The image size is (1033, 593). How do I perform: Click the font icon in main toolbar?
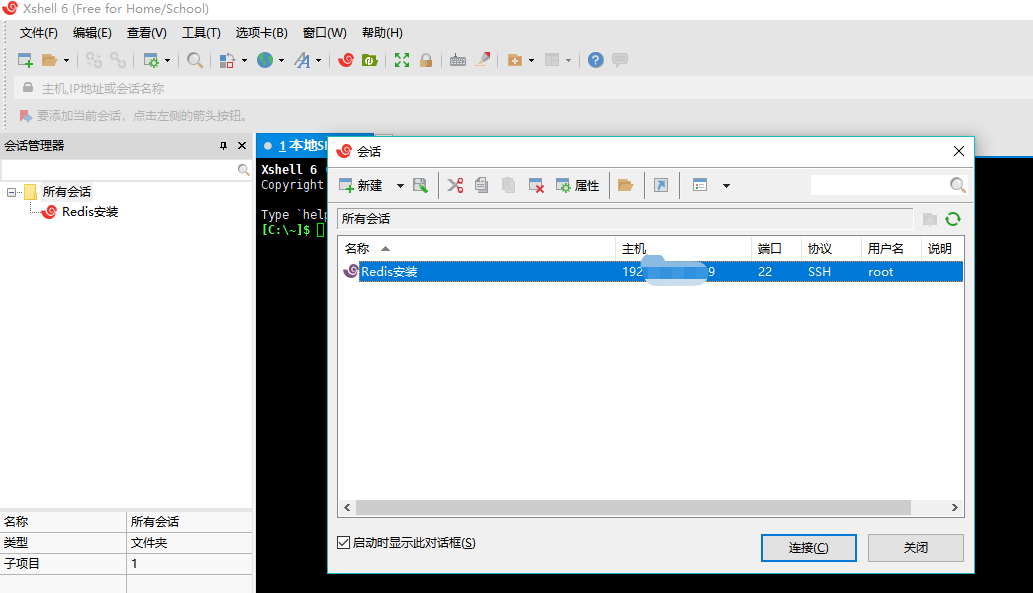tap(302, 60)
